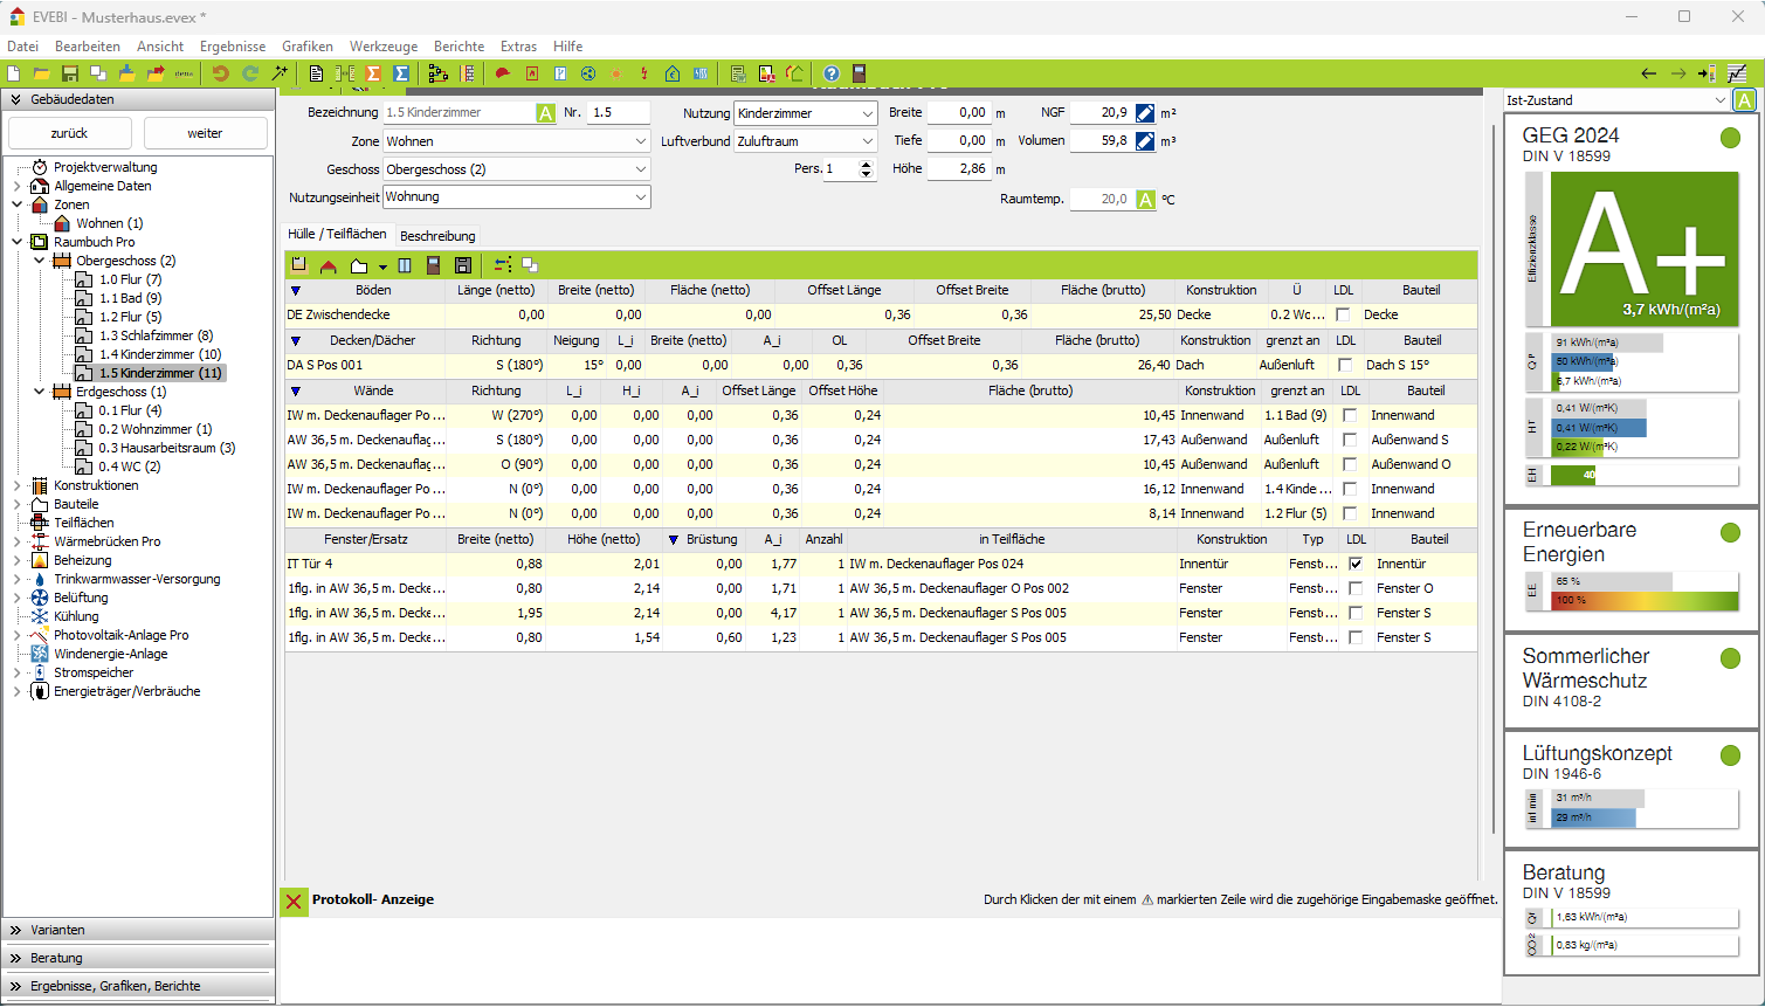This screenshot has width=1765, height=1006.
Task: Open the Nutzung dropdown
Action: coord(866,114)
